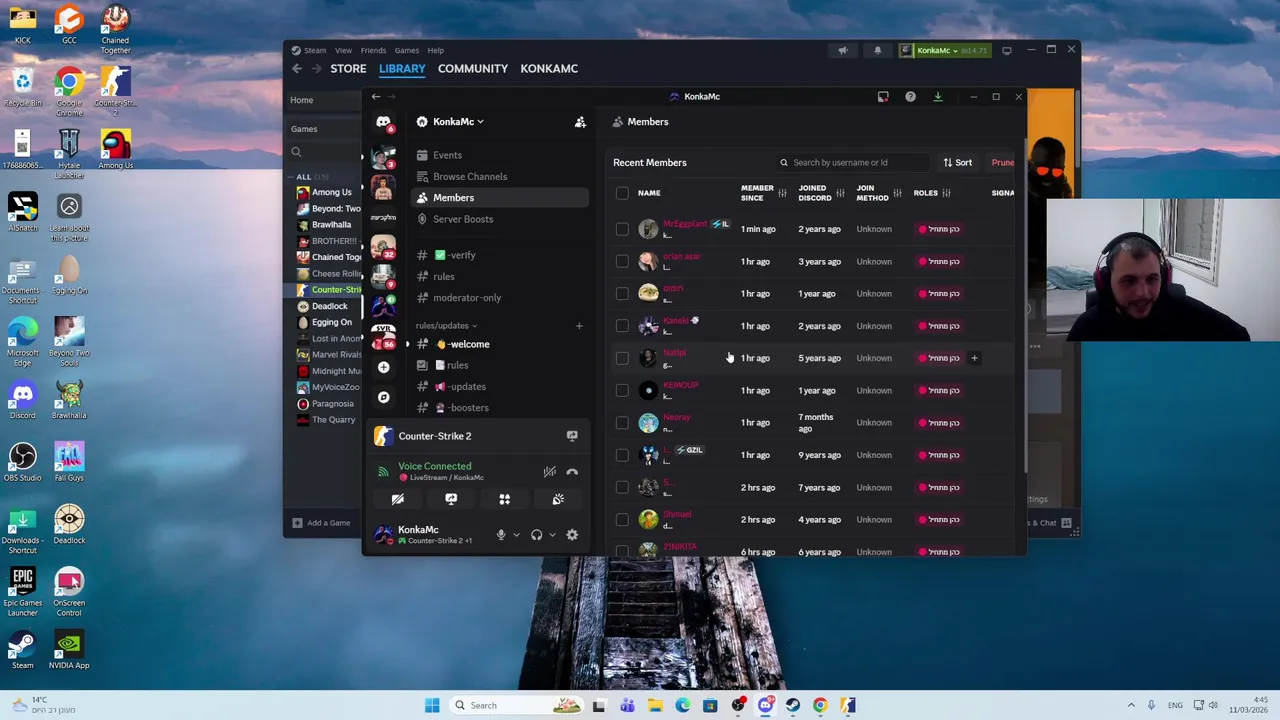Viewport: 1280px width, 720px height.
Task: Select the KEMOUP member checkbox
Action: (622, 391)
